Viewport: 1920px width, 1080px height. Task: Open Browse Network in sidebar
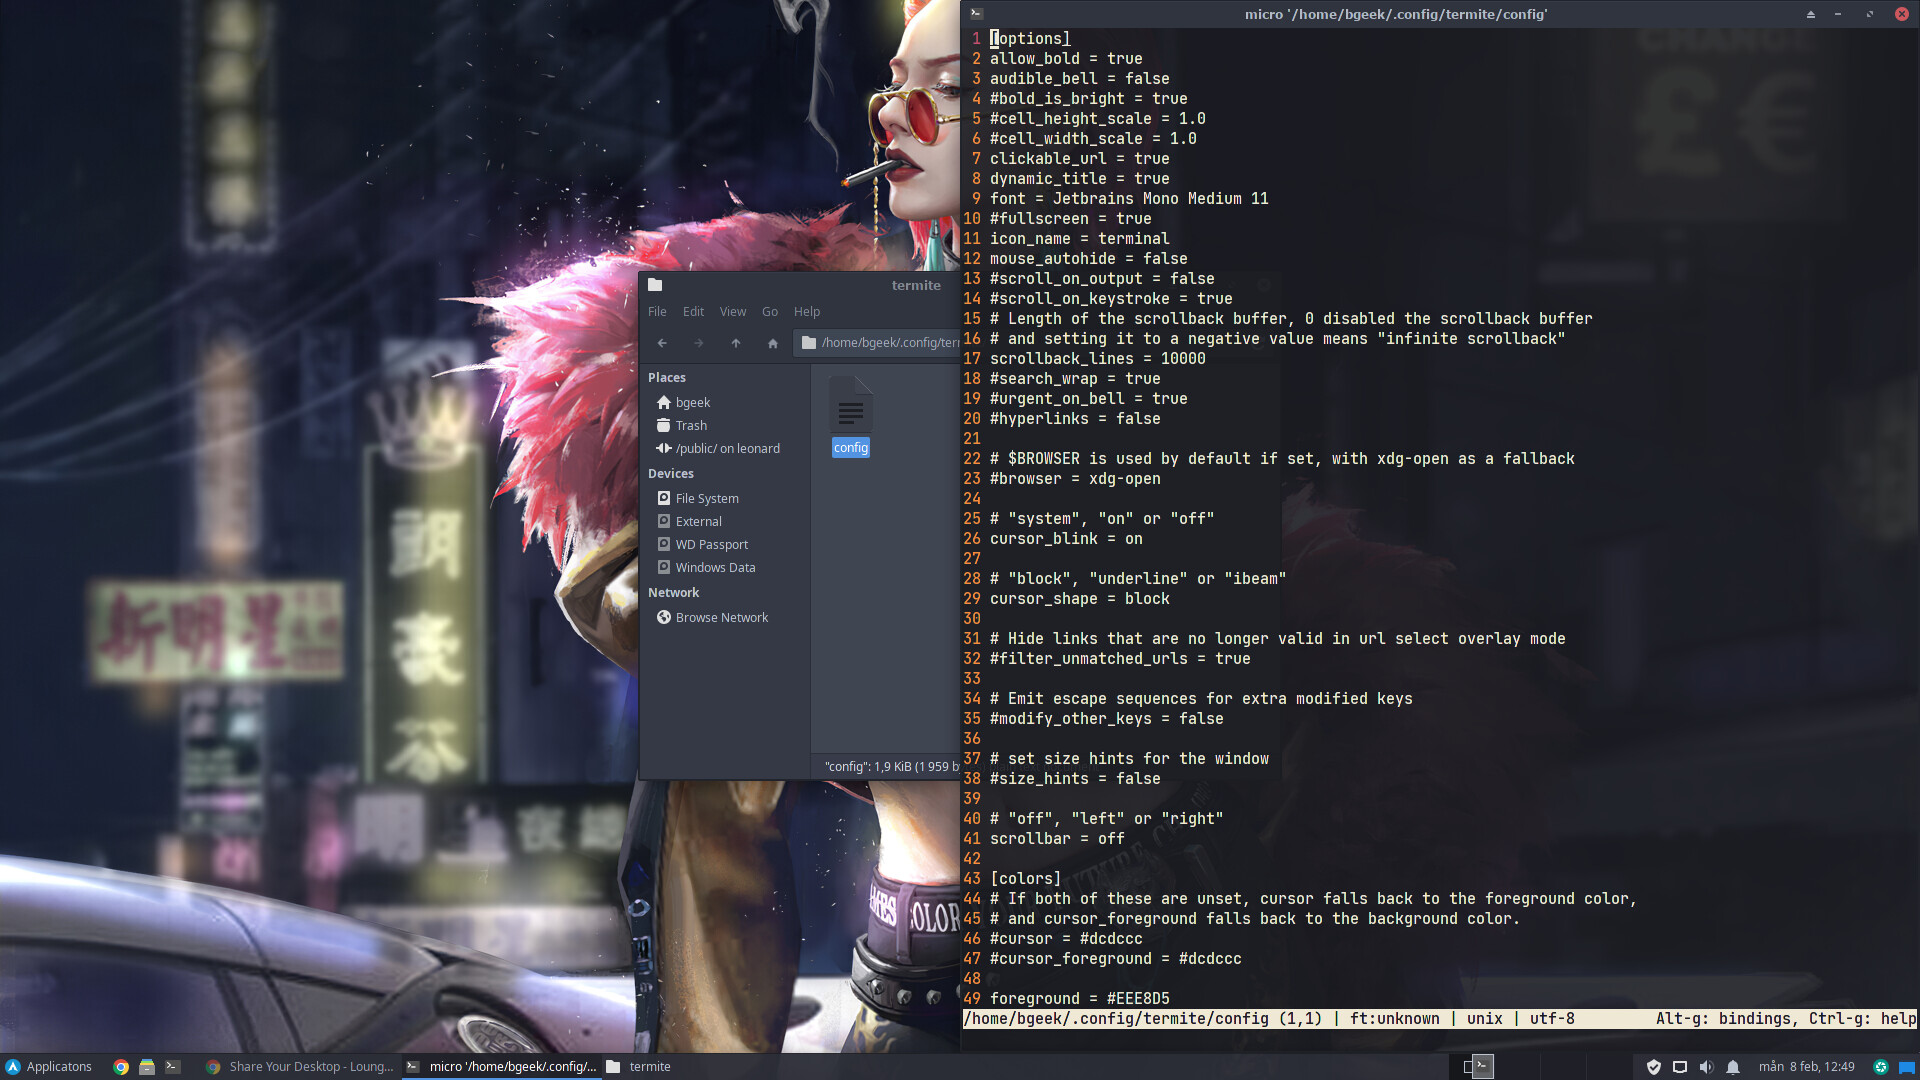[x=724, y=617]
